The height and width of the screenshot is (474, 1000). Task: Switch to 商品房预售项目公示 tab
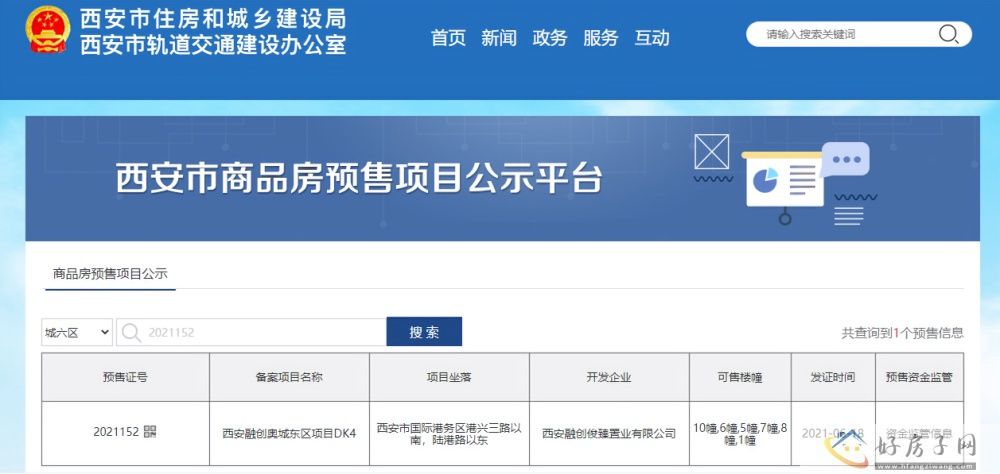[x=110, y=273]
